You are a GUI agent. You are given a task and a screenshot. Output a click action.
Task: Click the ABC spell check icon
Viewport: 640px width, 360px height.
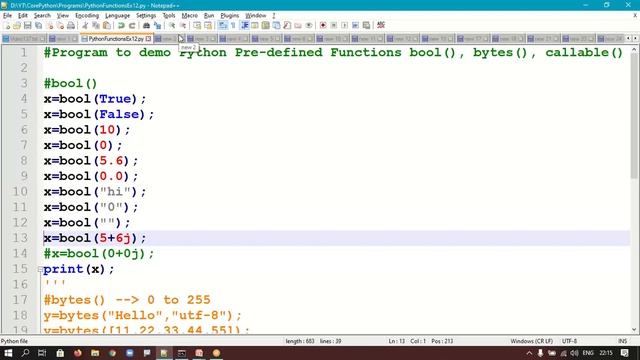coord(381,25)
